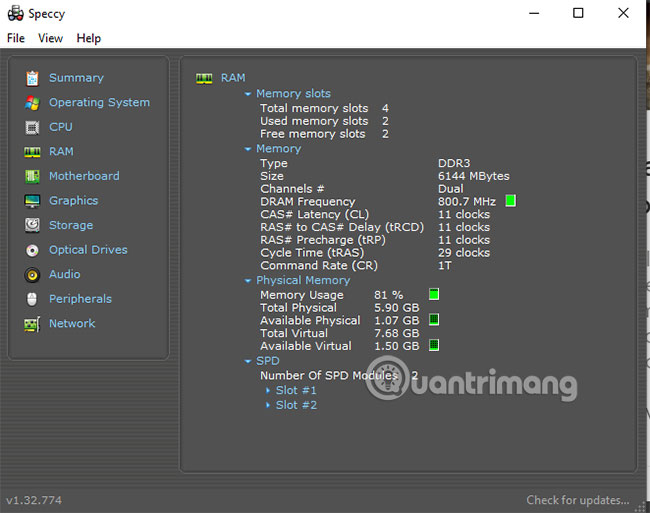Select the 1.07 GB available physical value
This screenshot has height=513, width=650.
pos(397,321)
